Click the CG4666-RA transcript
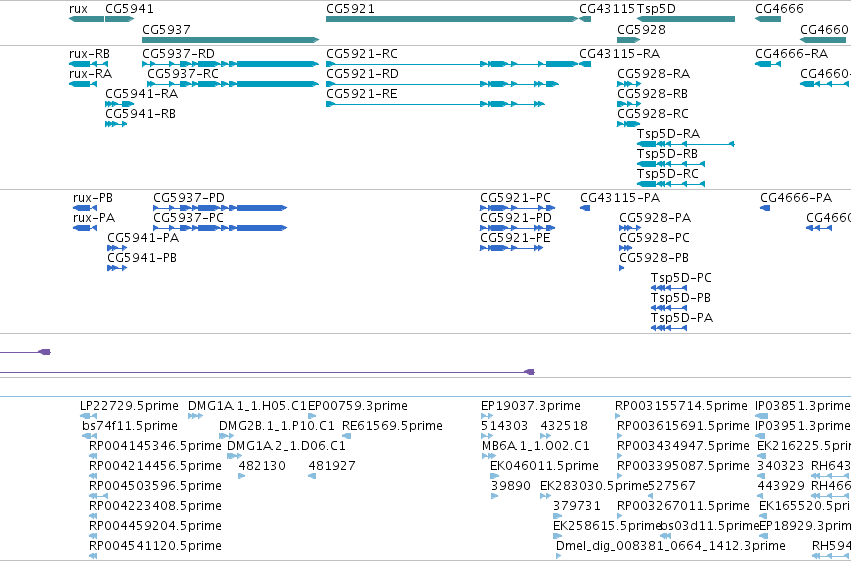851x561 pixels. pos(768,64)
